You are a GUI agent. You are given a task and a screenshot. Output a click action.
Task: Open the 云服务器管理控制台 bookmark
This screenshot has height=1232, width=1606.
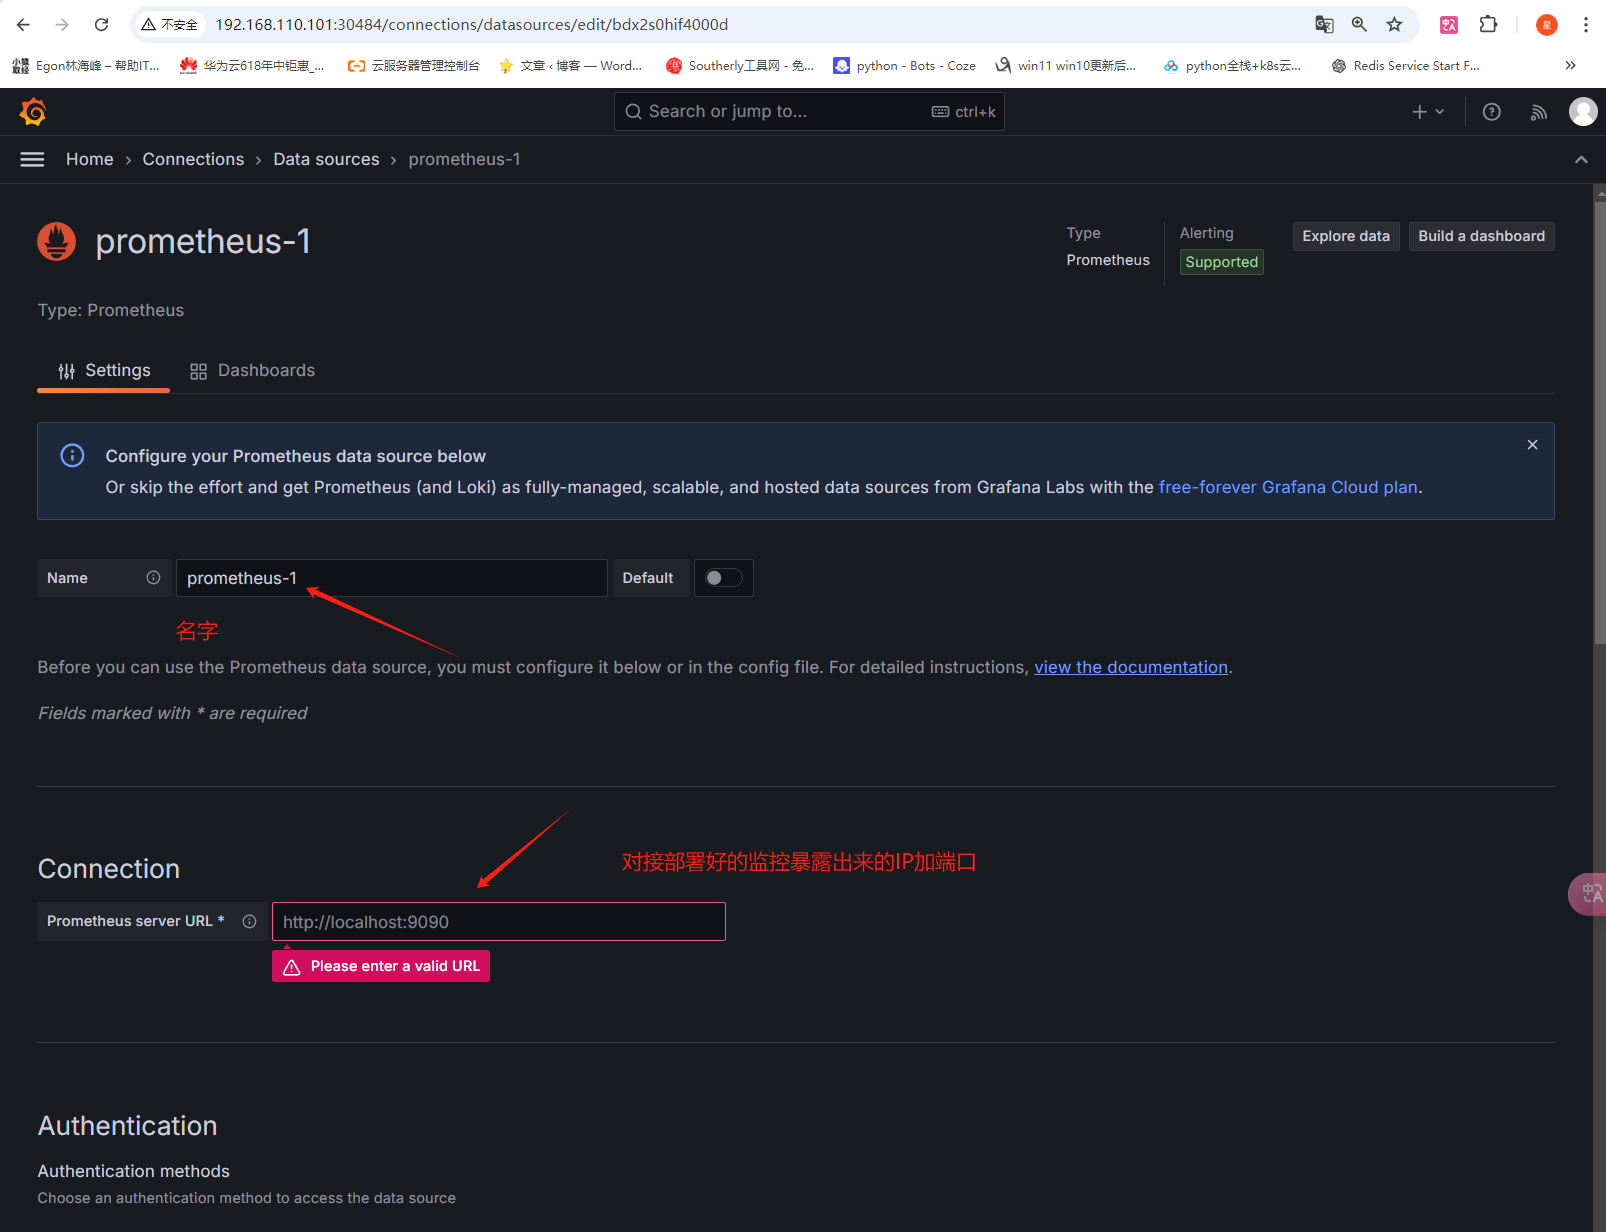coord(414,66)
